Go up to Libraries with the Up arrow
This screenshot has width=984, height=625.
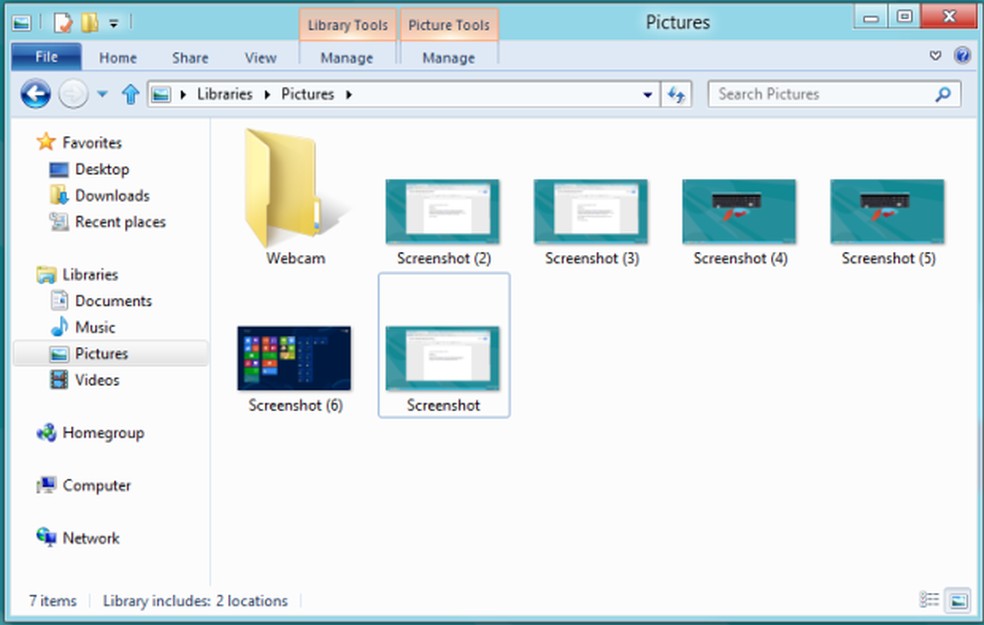pos(129,93)
